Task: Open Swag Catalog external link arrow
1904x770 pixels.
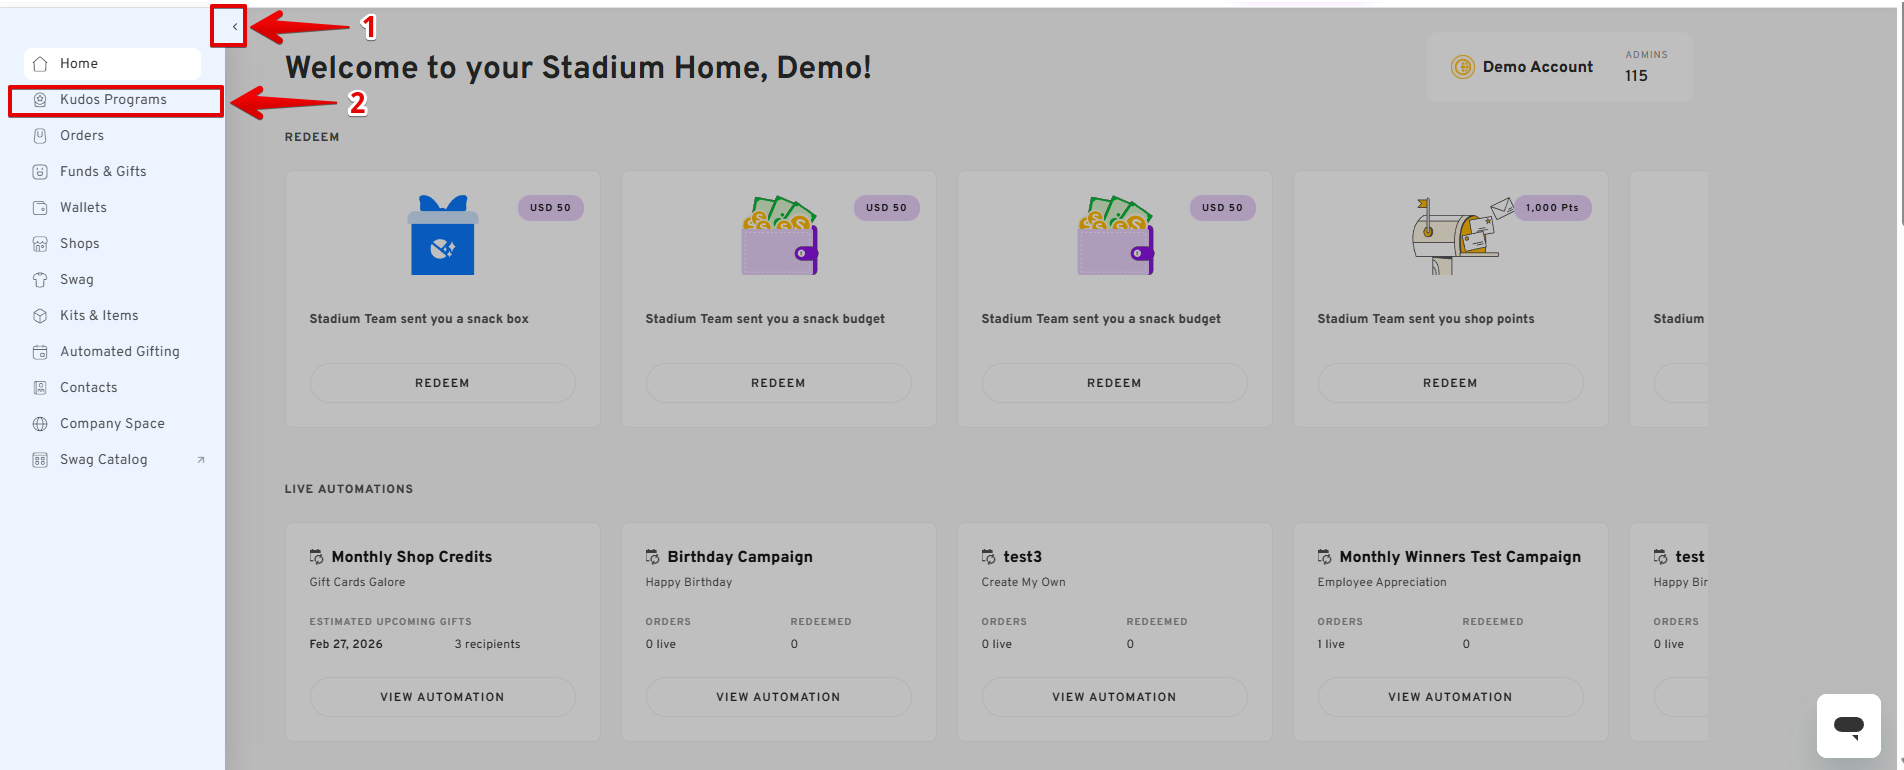Action: coord(201,460)
